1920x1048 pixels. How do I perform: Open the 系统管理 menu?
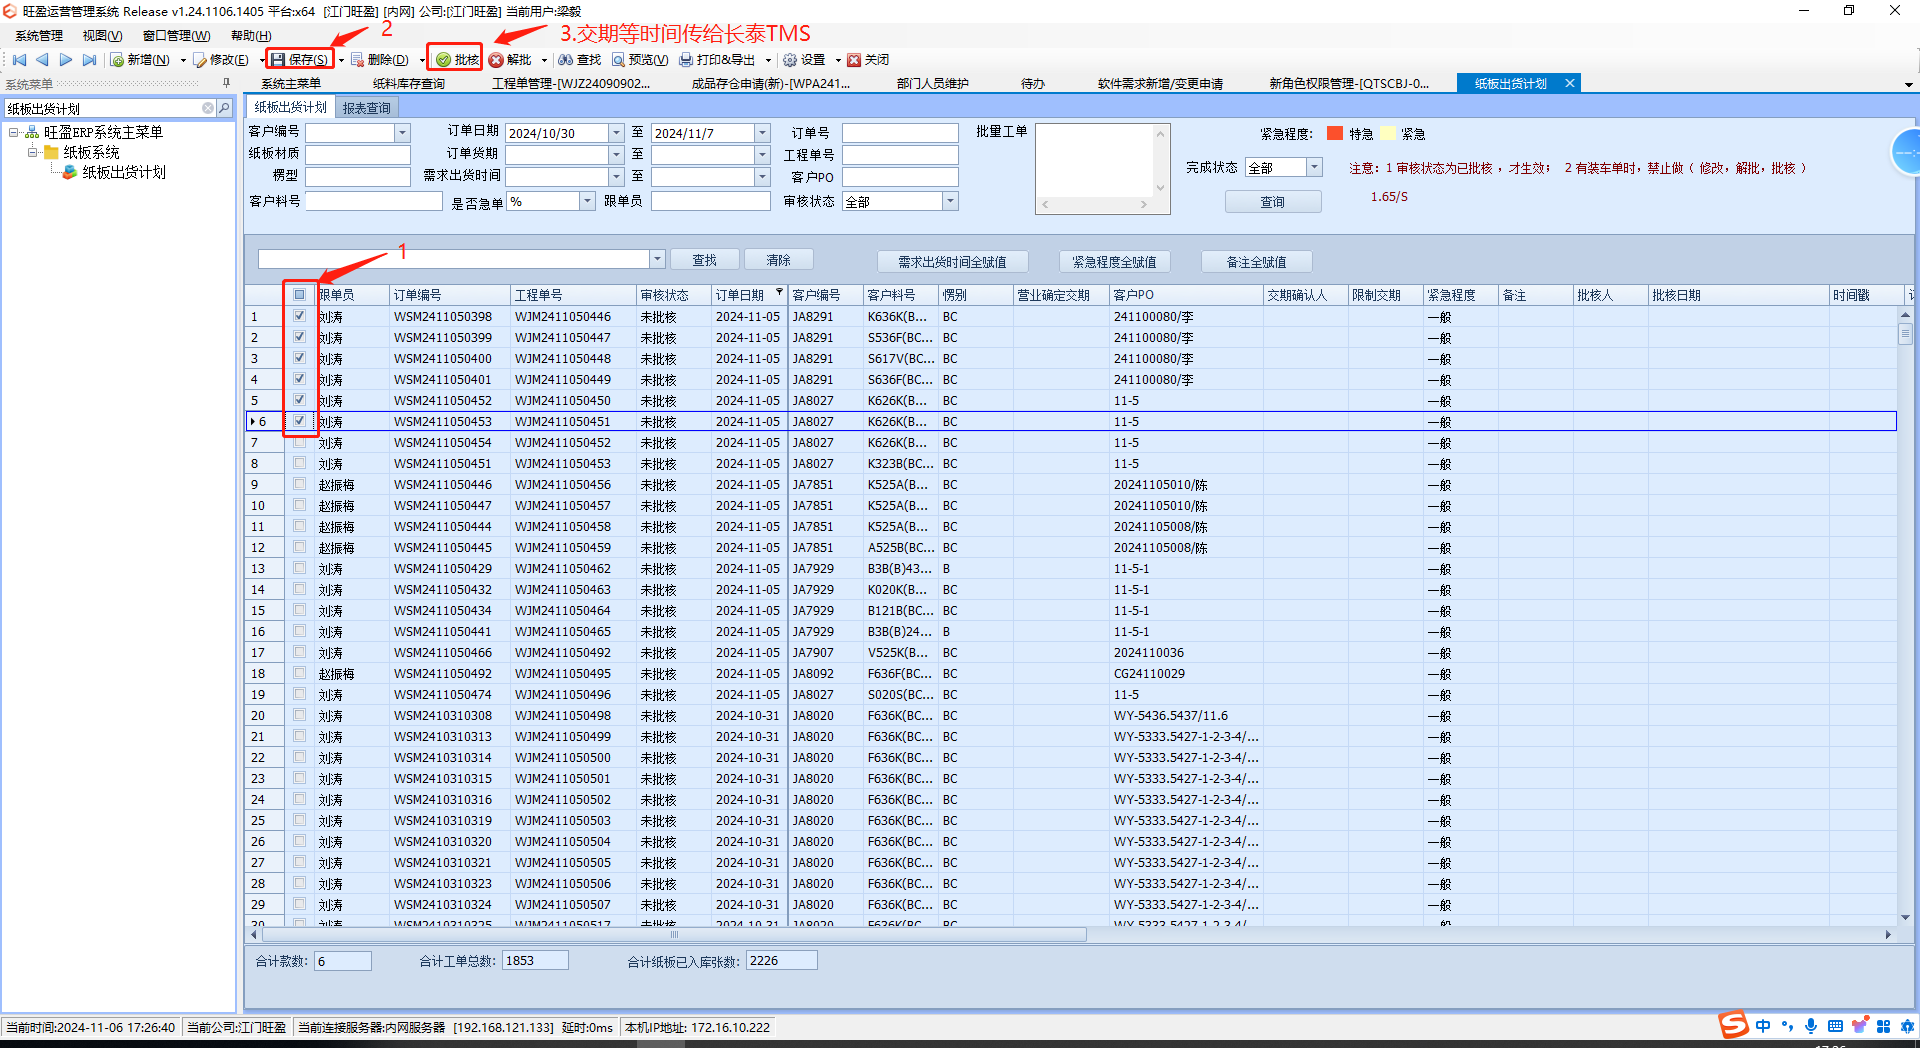(39, 36)
